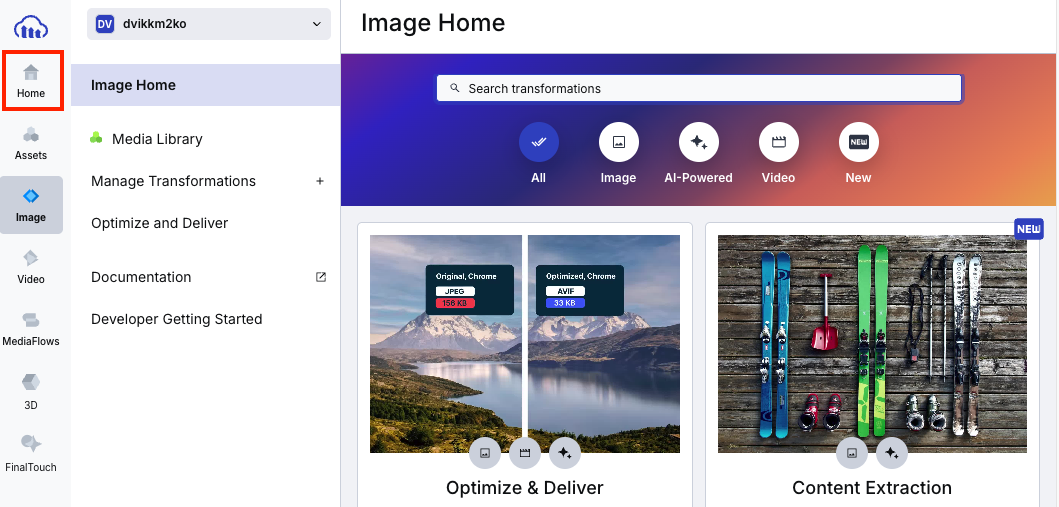
Task: Click the Content Extraction card title
Action: click(872, 487)
